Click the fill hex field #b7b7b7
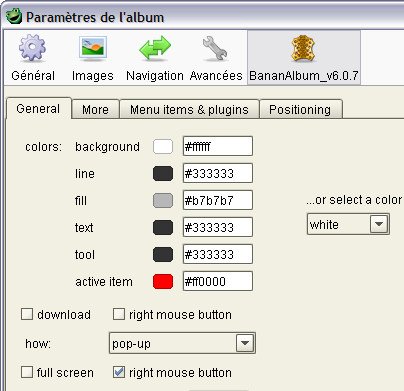 (x=218, y=200)
